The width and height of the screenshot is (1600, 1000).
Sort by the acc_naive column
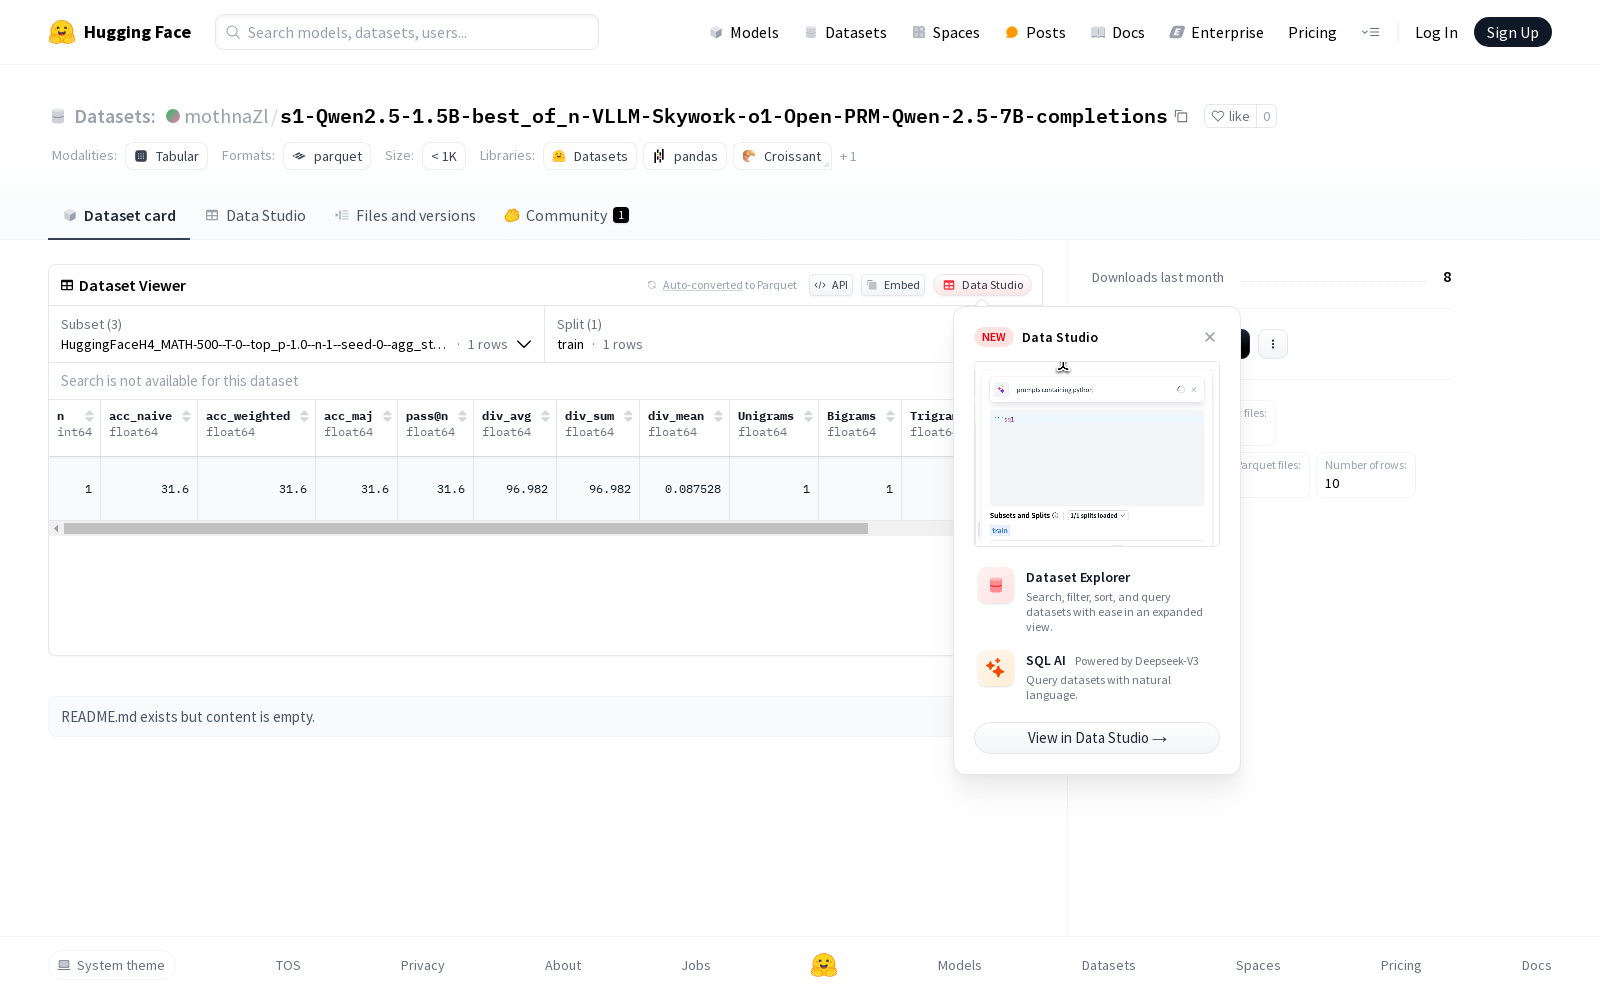[x=186, y=416]
